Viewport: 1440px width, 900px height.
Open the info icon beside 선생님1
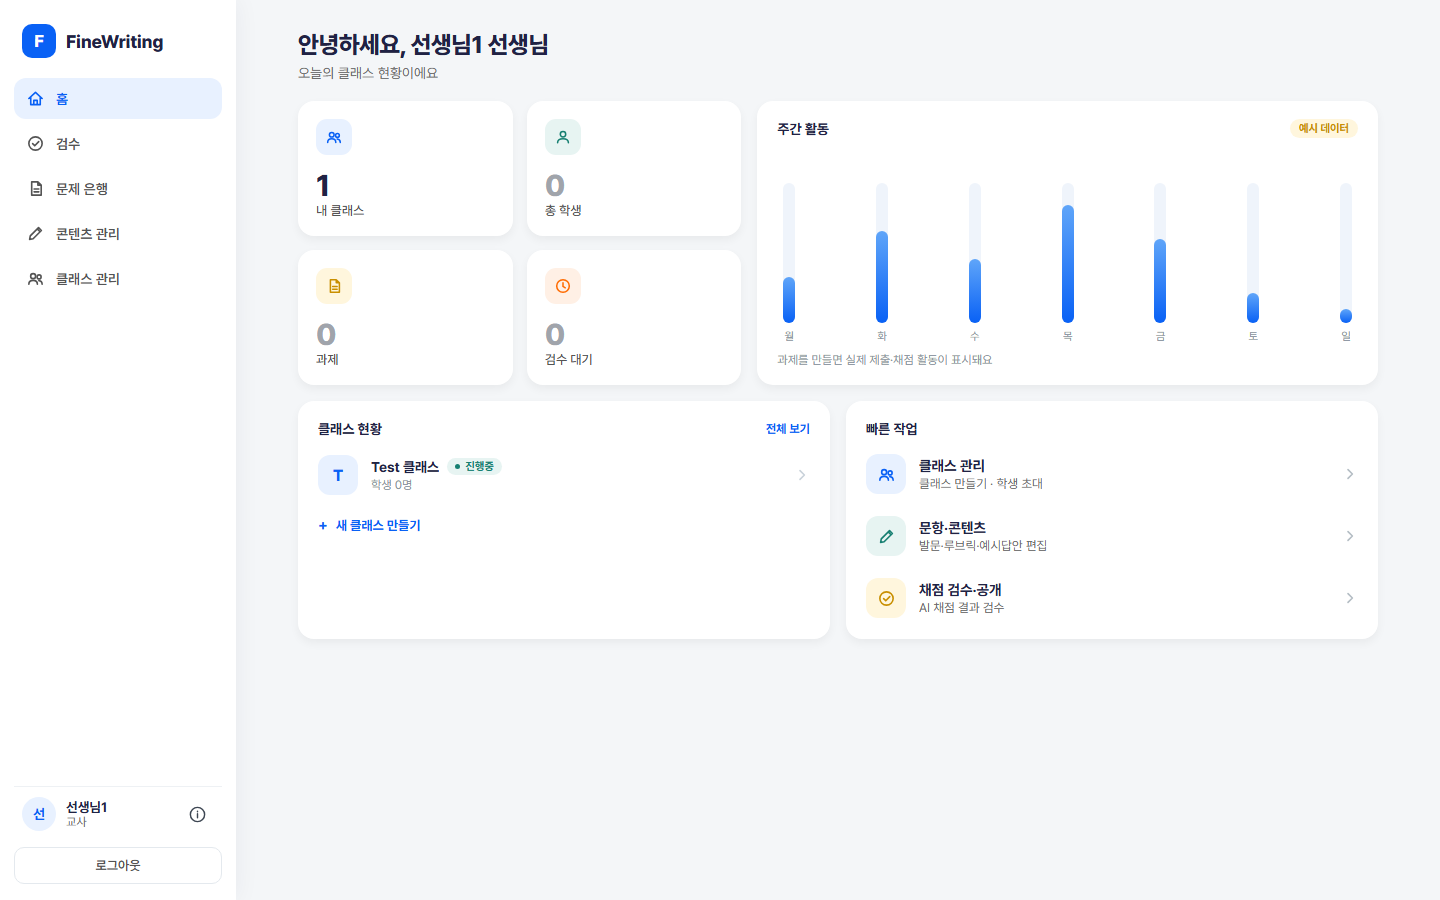click(x=197, y=814)
